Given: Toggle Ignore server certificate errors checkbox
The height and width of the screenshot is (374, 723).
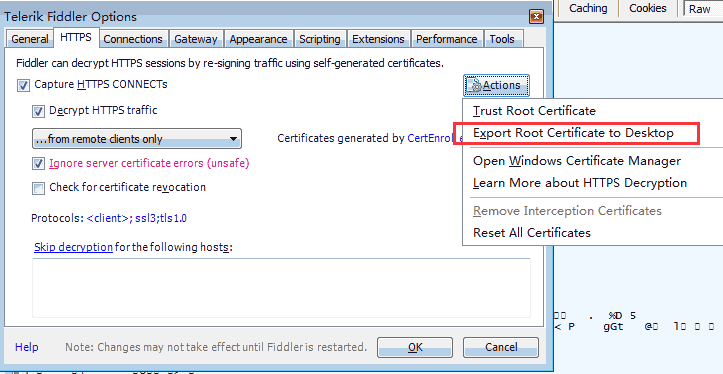Looking at the screenshot, I should (38, 164).
